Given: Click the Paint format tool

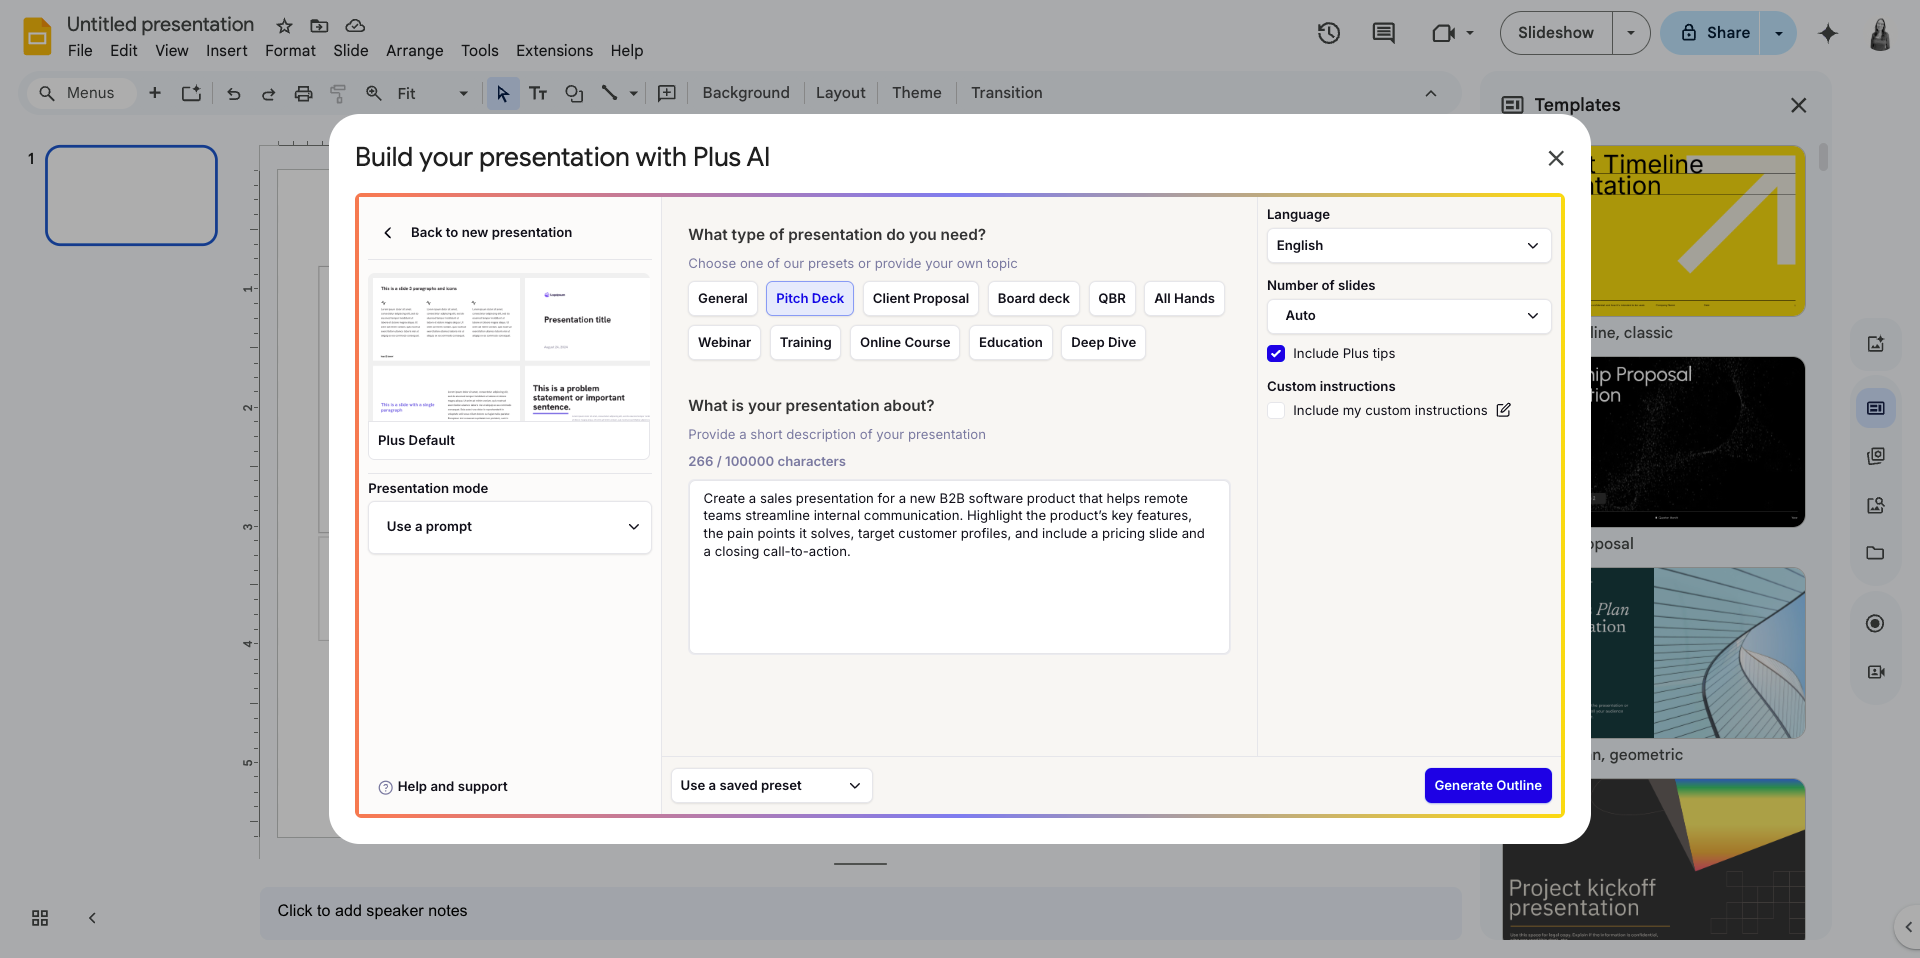Looking at the screenshot, I should 338,93.
